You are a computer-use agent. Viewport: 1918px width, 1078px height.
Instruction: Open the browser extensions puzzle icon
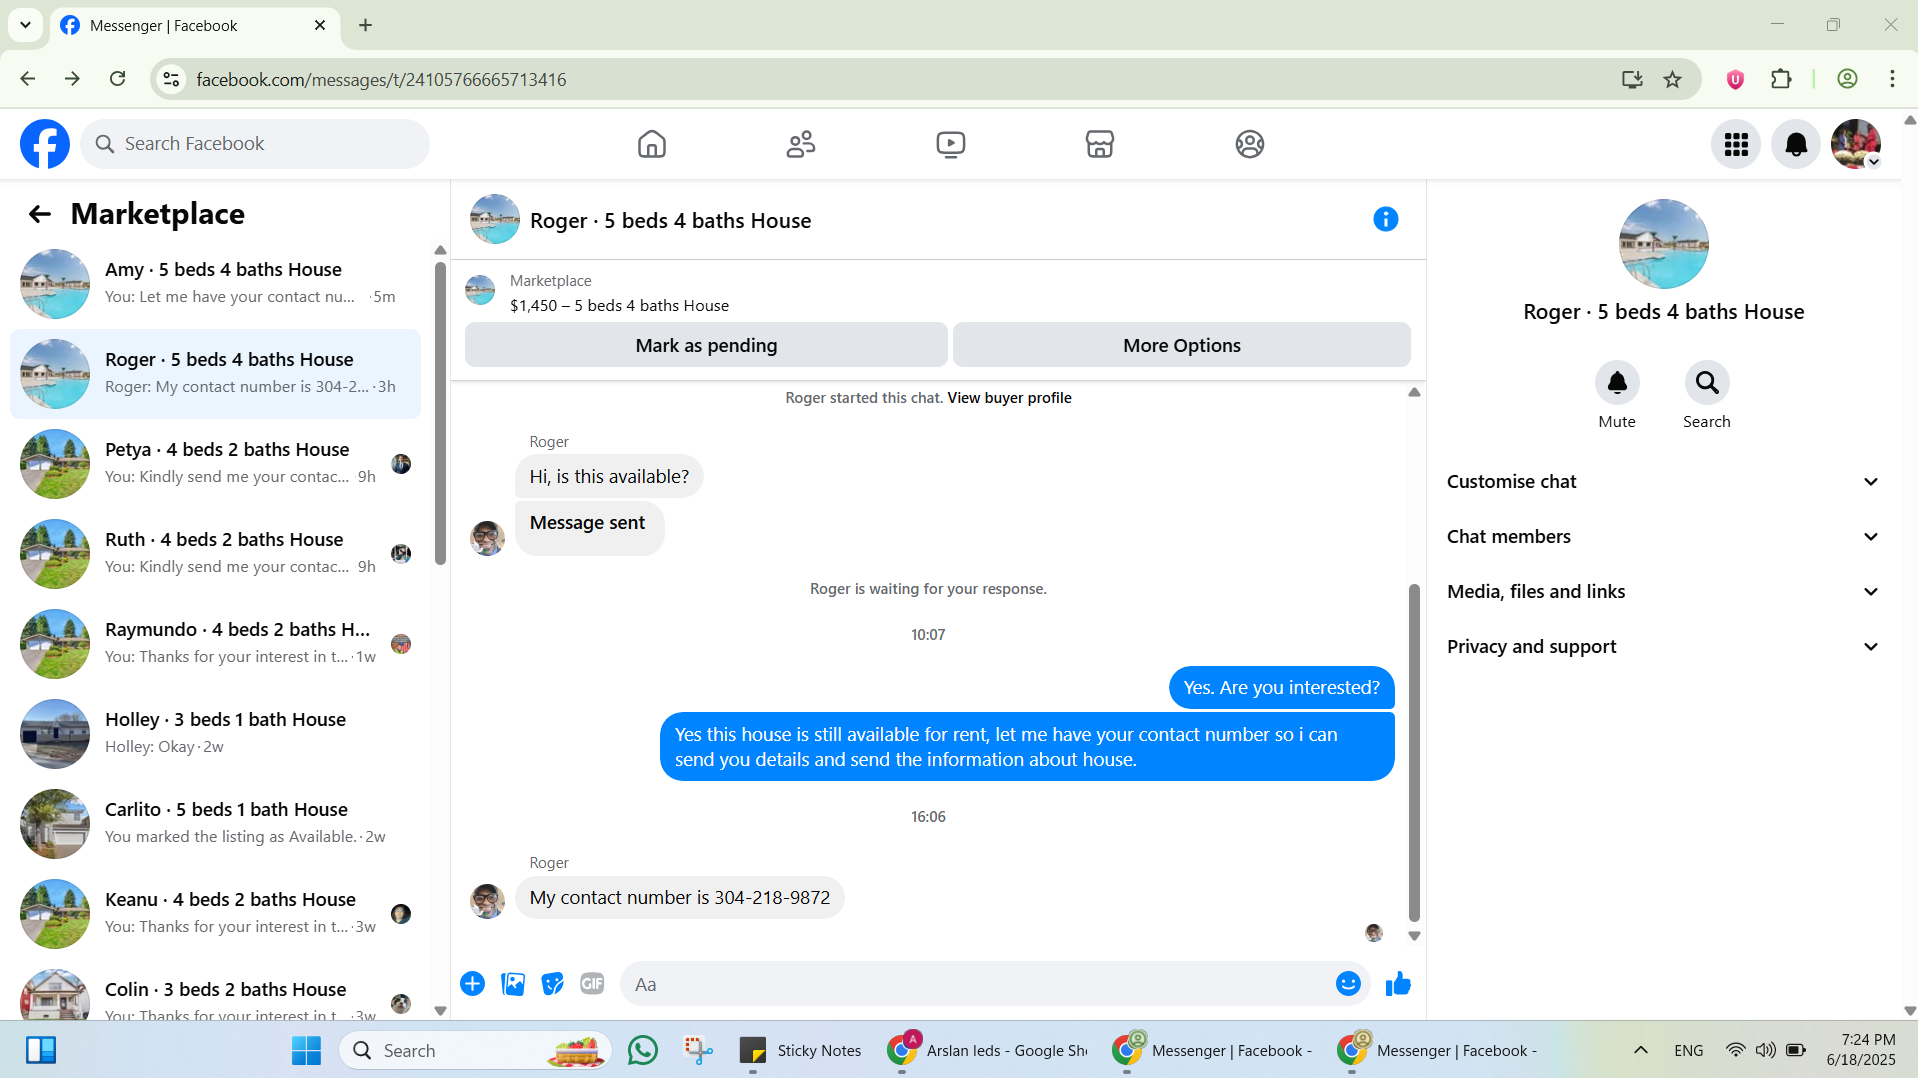(x=1781, y=79)
